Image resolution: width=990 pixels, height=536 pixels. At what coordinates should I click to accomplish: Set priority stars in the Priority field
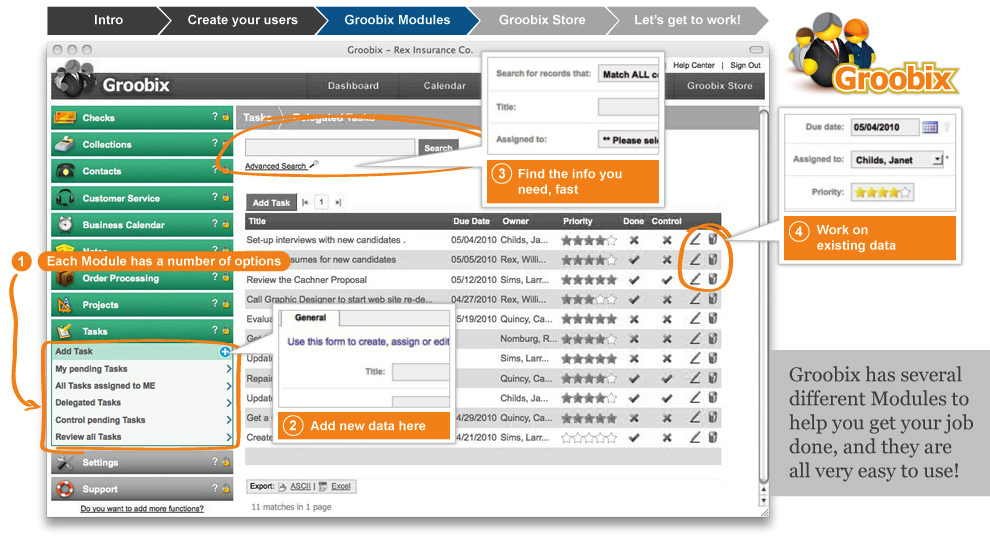(882, 192)
